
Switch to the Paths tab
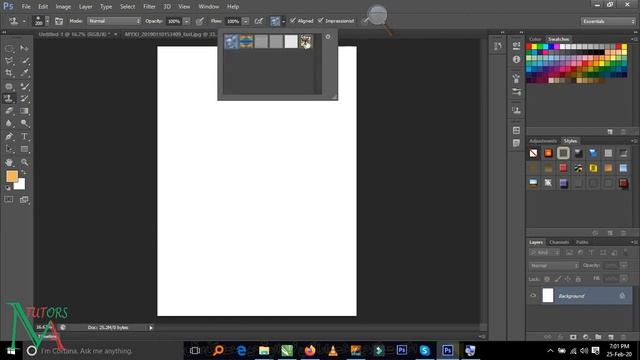pyautogui.click(x=582, y=242)
